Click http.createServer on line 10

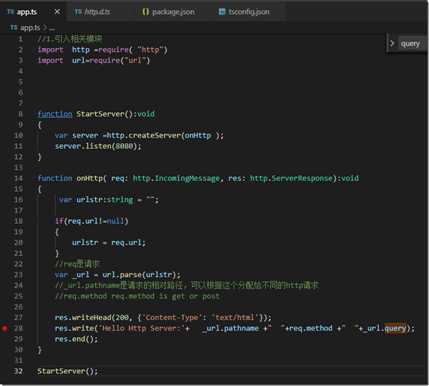(x=143, y=136)
